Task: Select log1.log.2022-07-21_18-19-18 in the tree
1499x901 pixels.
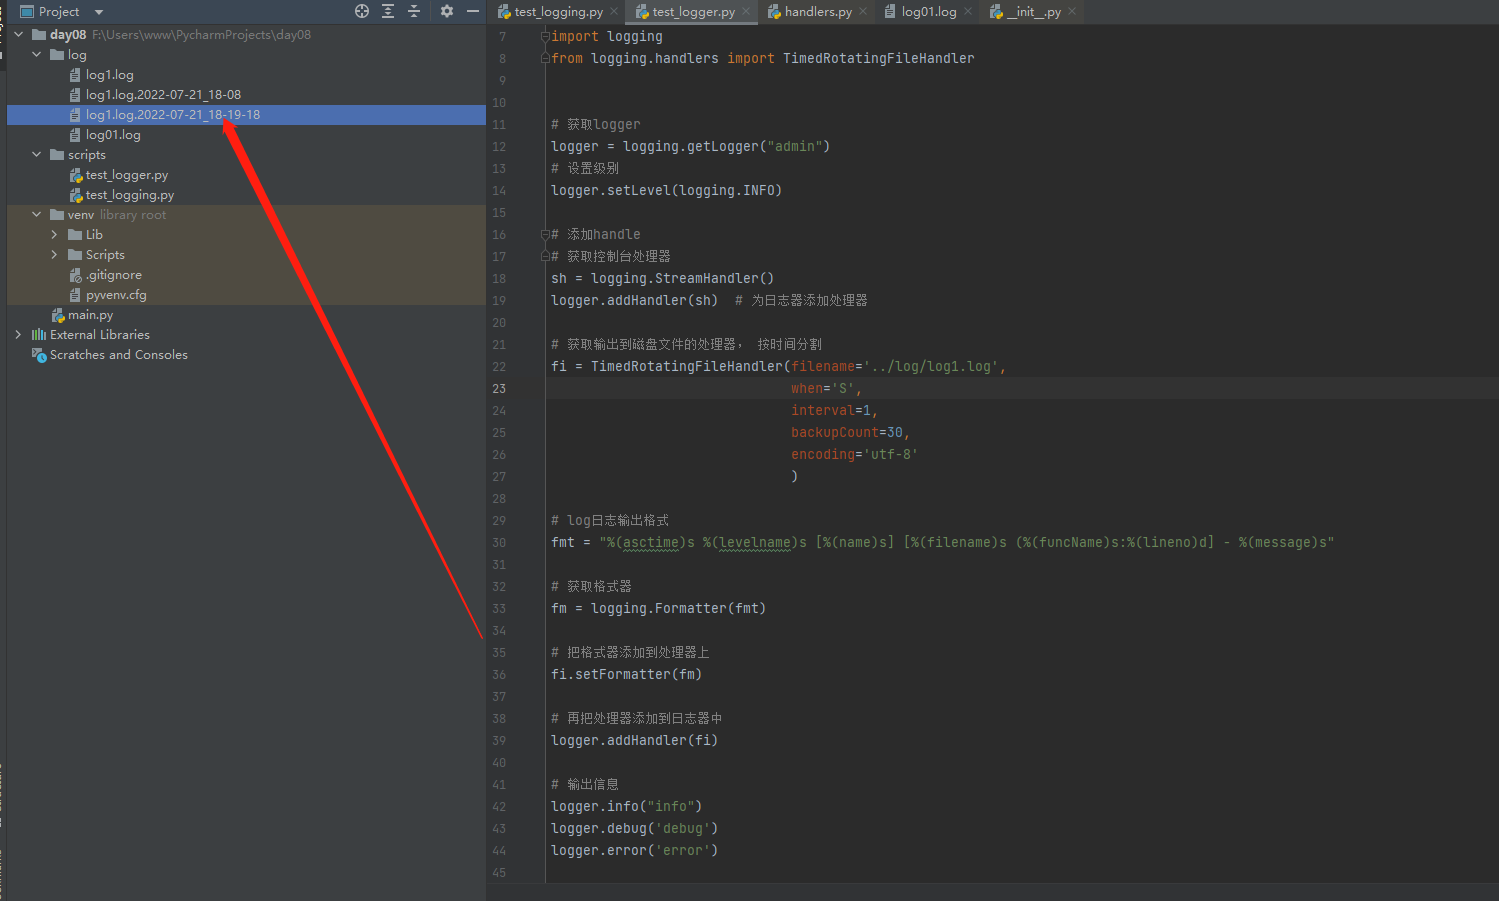Action: pos(173,115)
